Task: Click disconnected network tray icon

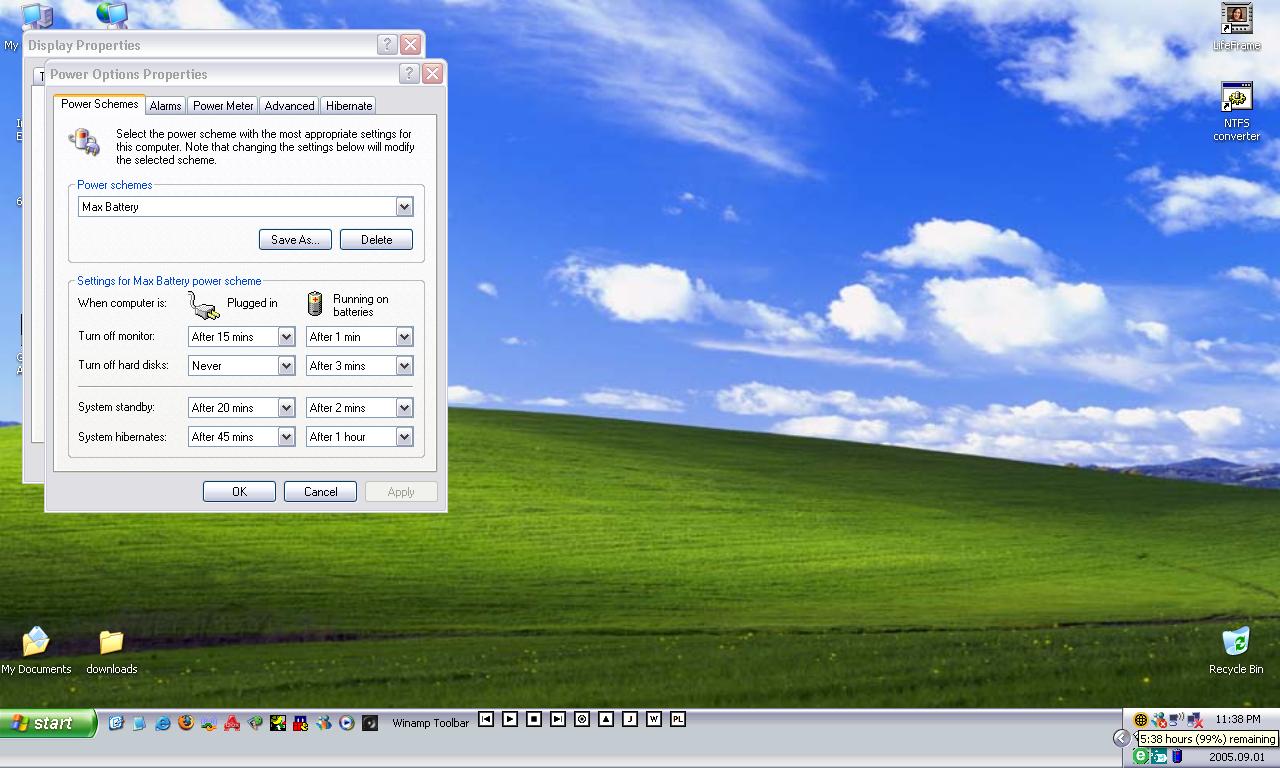Action: 1194,720
